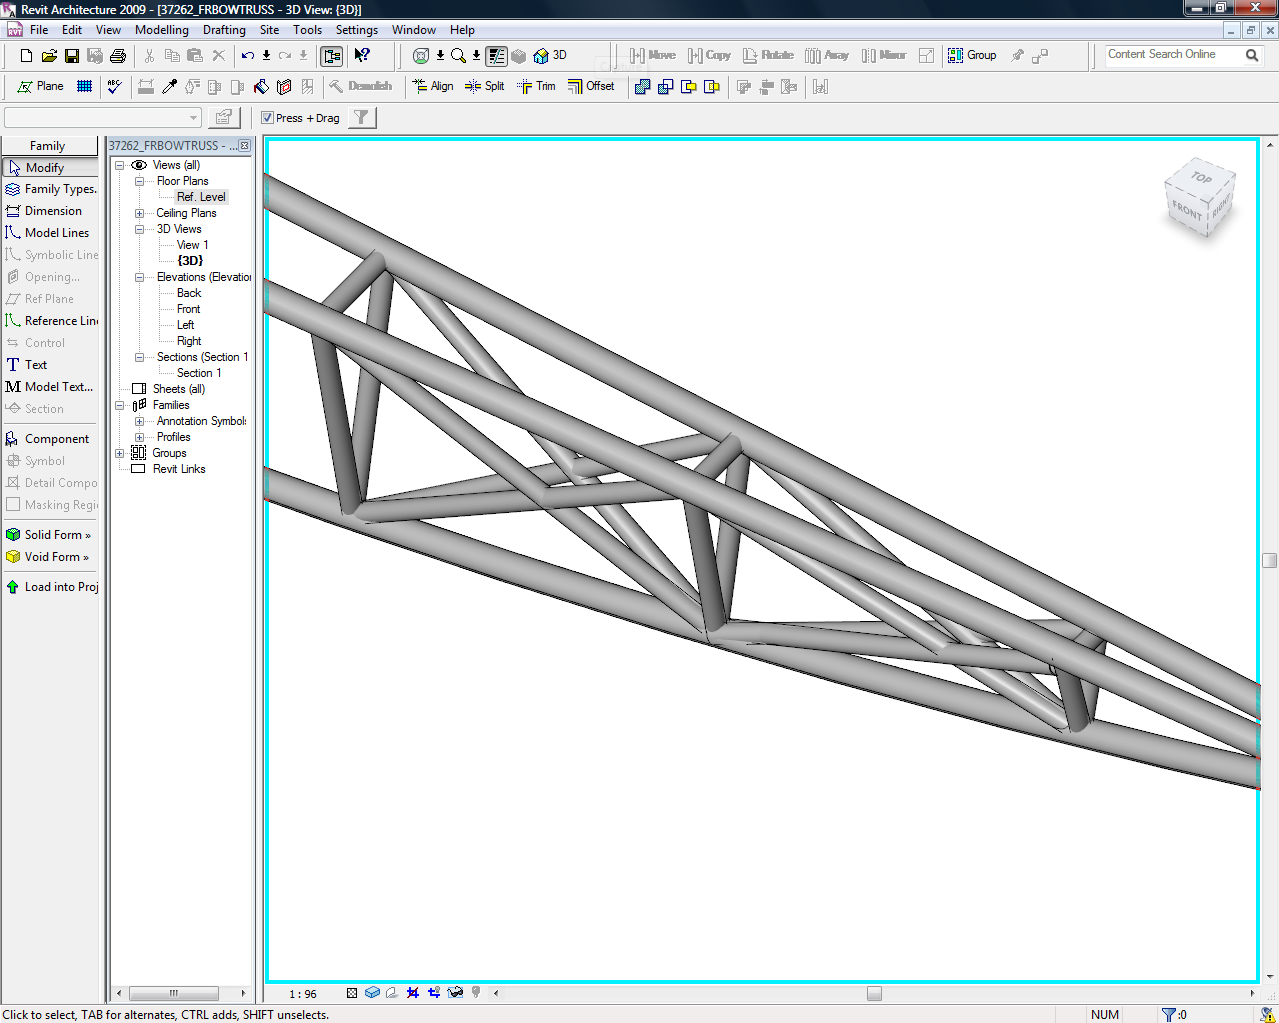1279x1023 pixels.
Task: Select the Model Graphics Style control
Action: pos(372,992)
